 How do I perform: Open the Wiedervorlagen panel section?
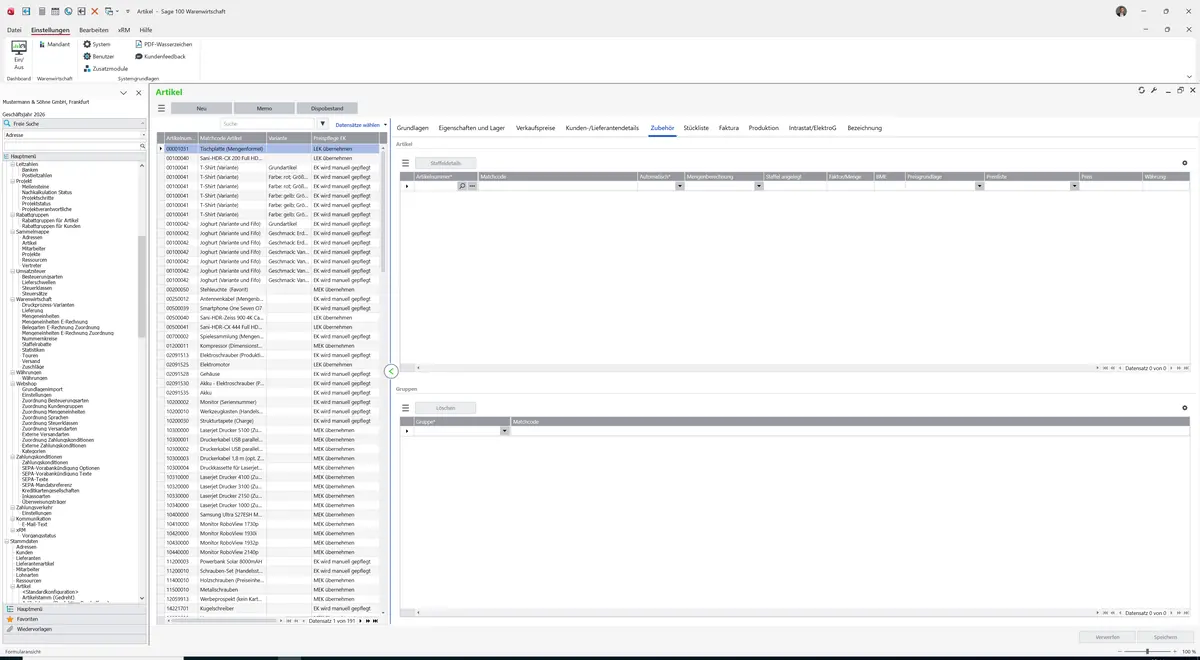click(74, 629)
